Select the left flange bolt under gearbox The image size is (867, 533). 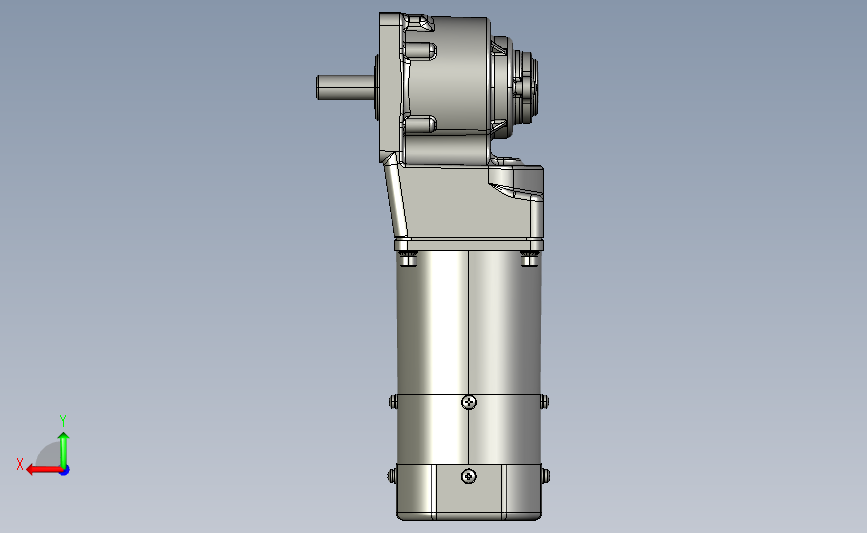[x=408, y=258]
